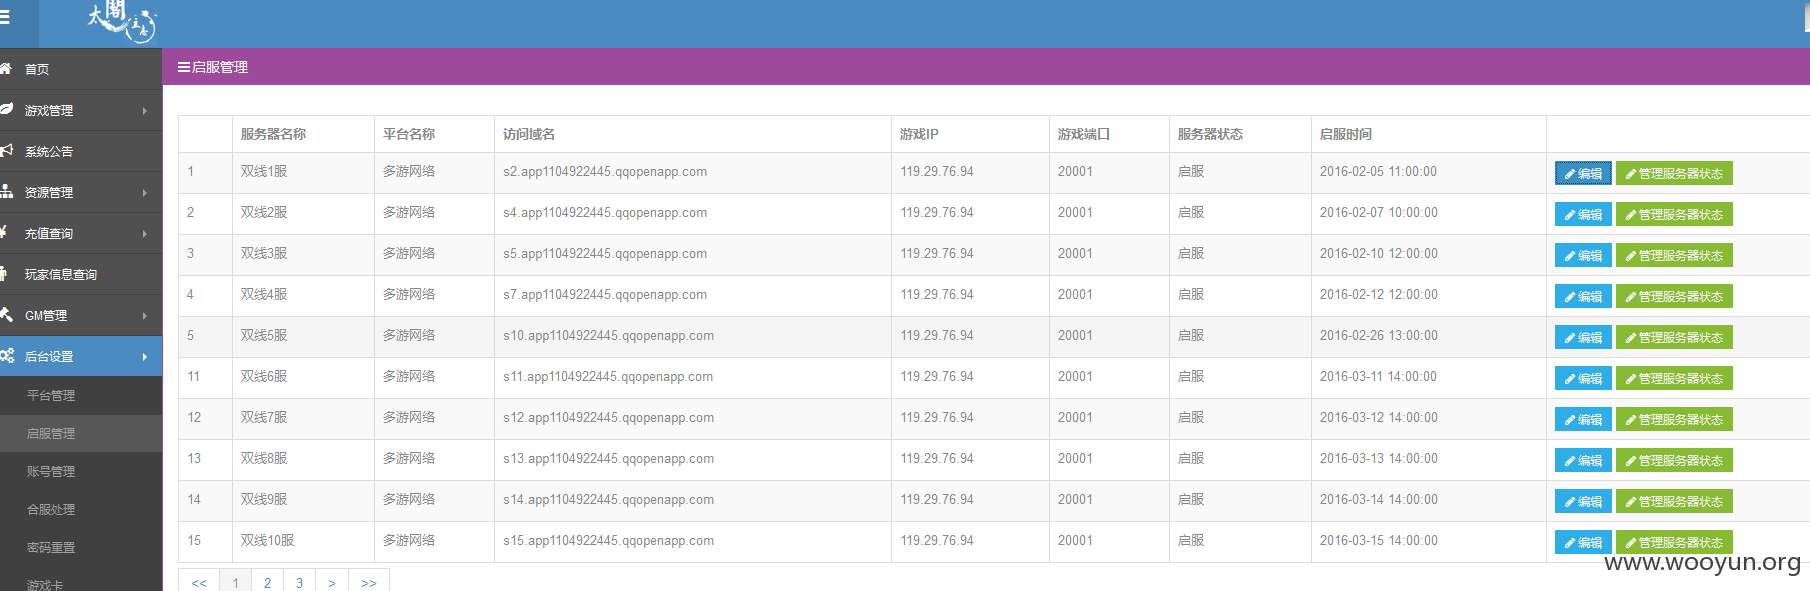Viewport: 1810px width, 591px height.
Task: Click the 系统公告 megaphone icon
Action: pyautogui.click(x=5, y=150)
